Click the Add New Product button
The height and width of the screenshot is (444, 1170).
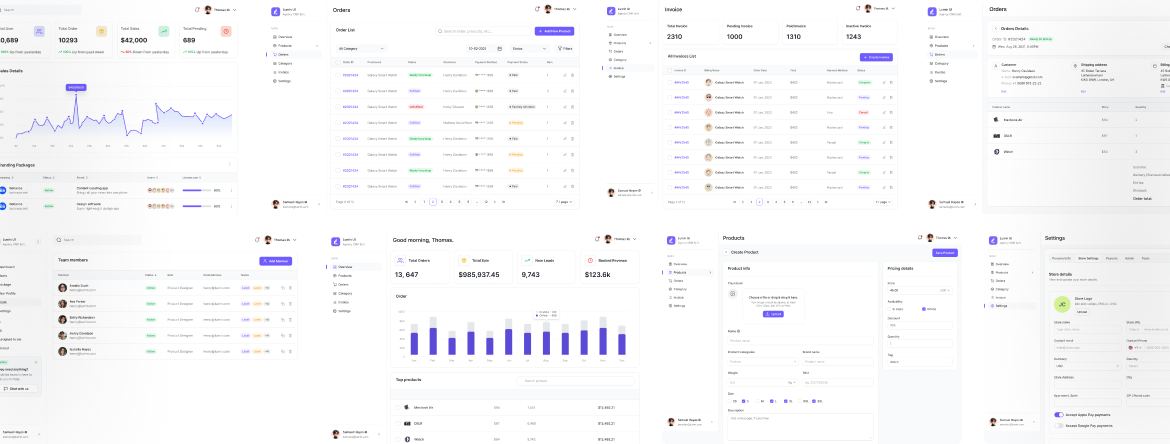coord(554,31)
